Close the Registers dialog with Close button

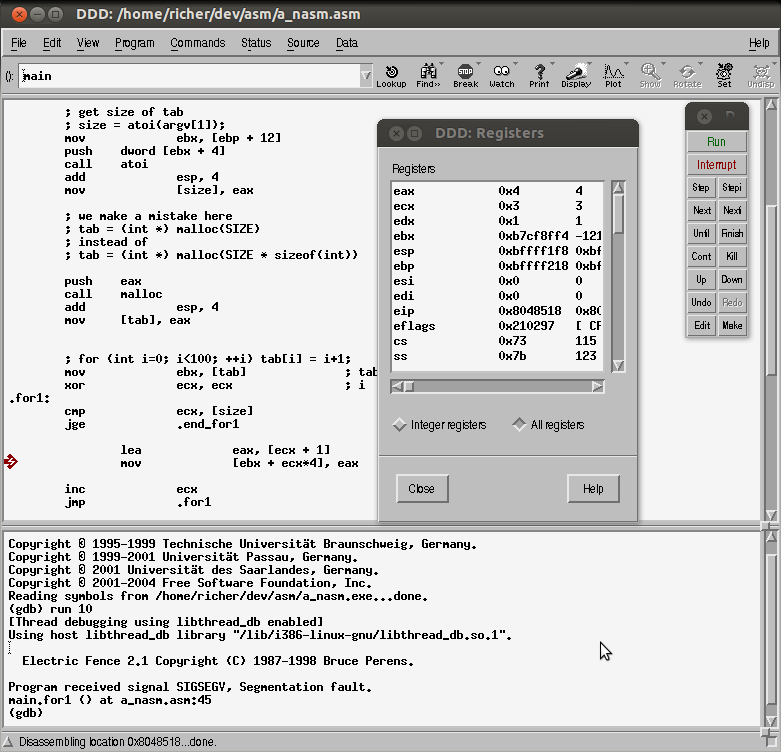pos(422,489)
